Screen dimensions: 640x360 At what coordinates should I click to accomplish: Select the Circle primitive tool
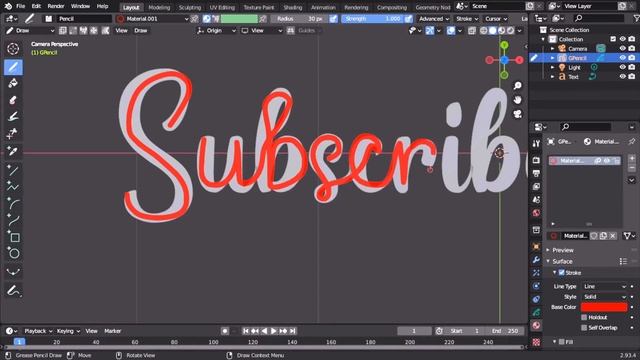(13, 253)
